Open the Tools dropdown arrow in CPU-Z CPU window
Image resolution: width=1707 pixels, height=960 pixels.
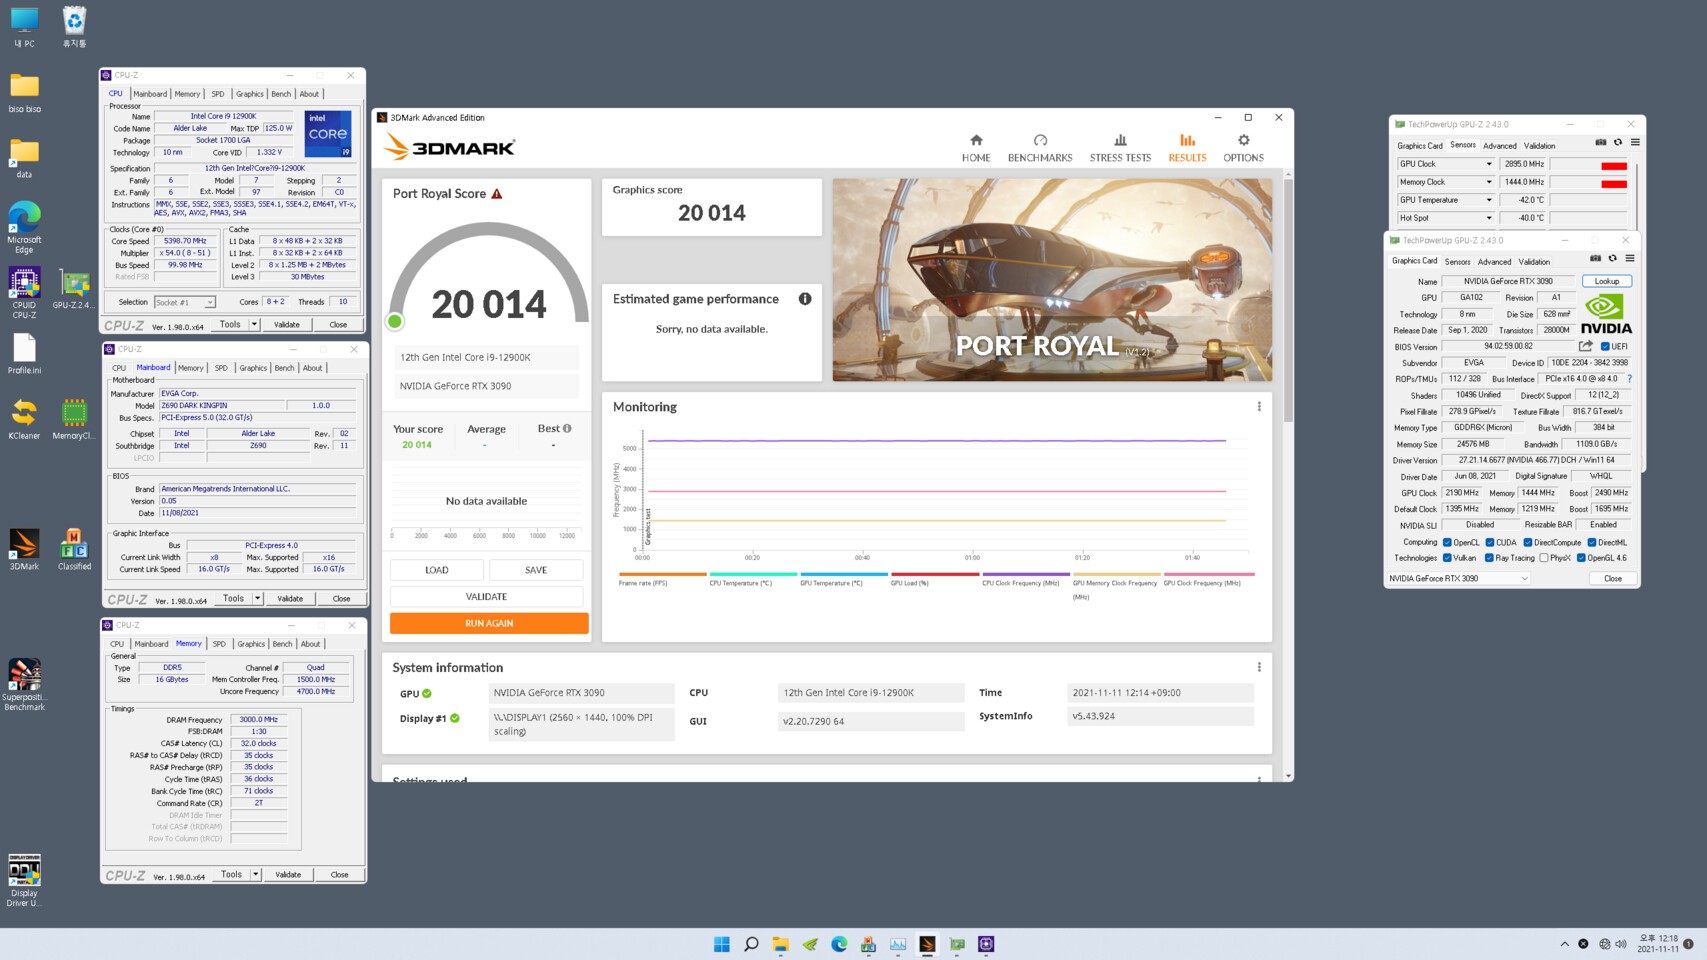[254, 324]
